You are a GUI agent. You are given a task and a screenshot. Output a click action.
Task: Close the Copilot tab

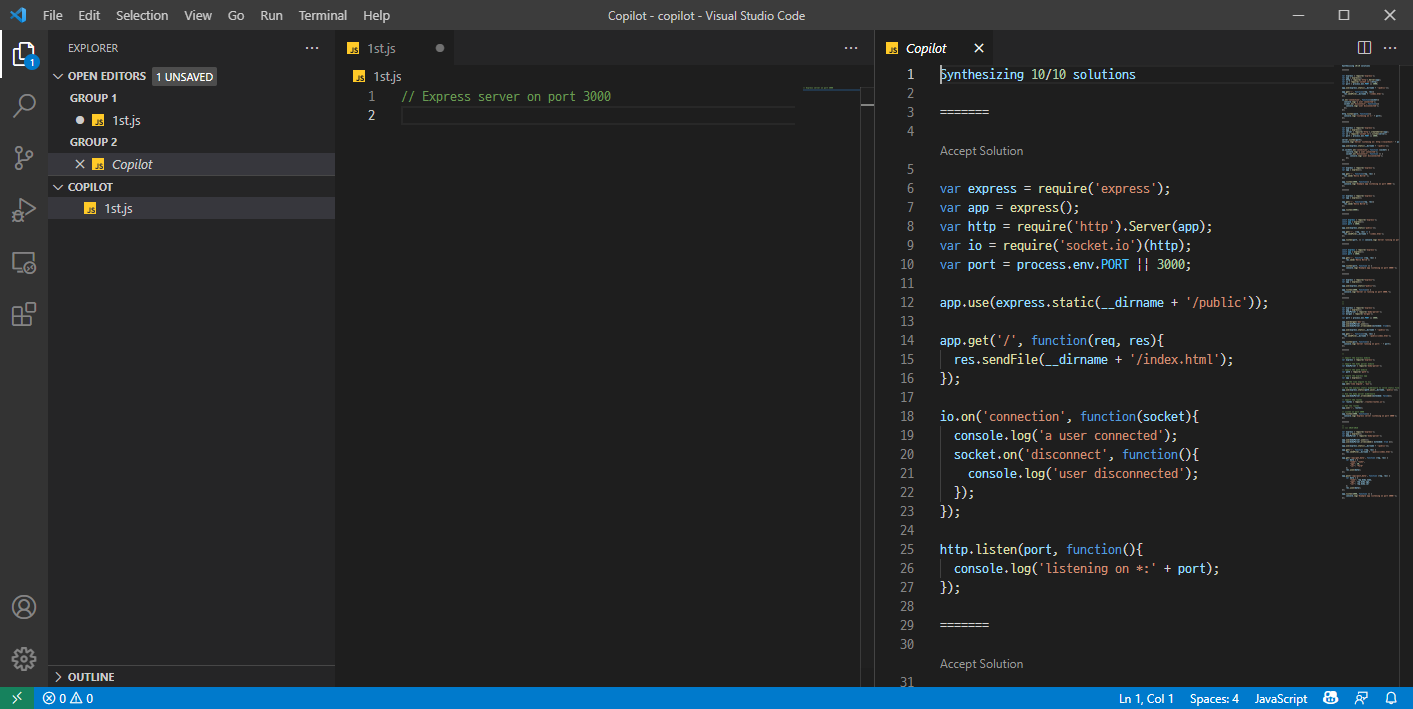[979, 48]
